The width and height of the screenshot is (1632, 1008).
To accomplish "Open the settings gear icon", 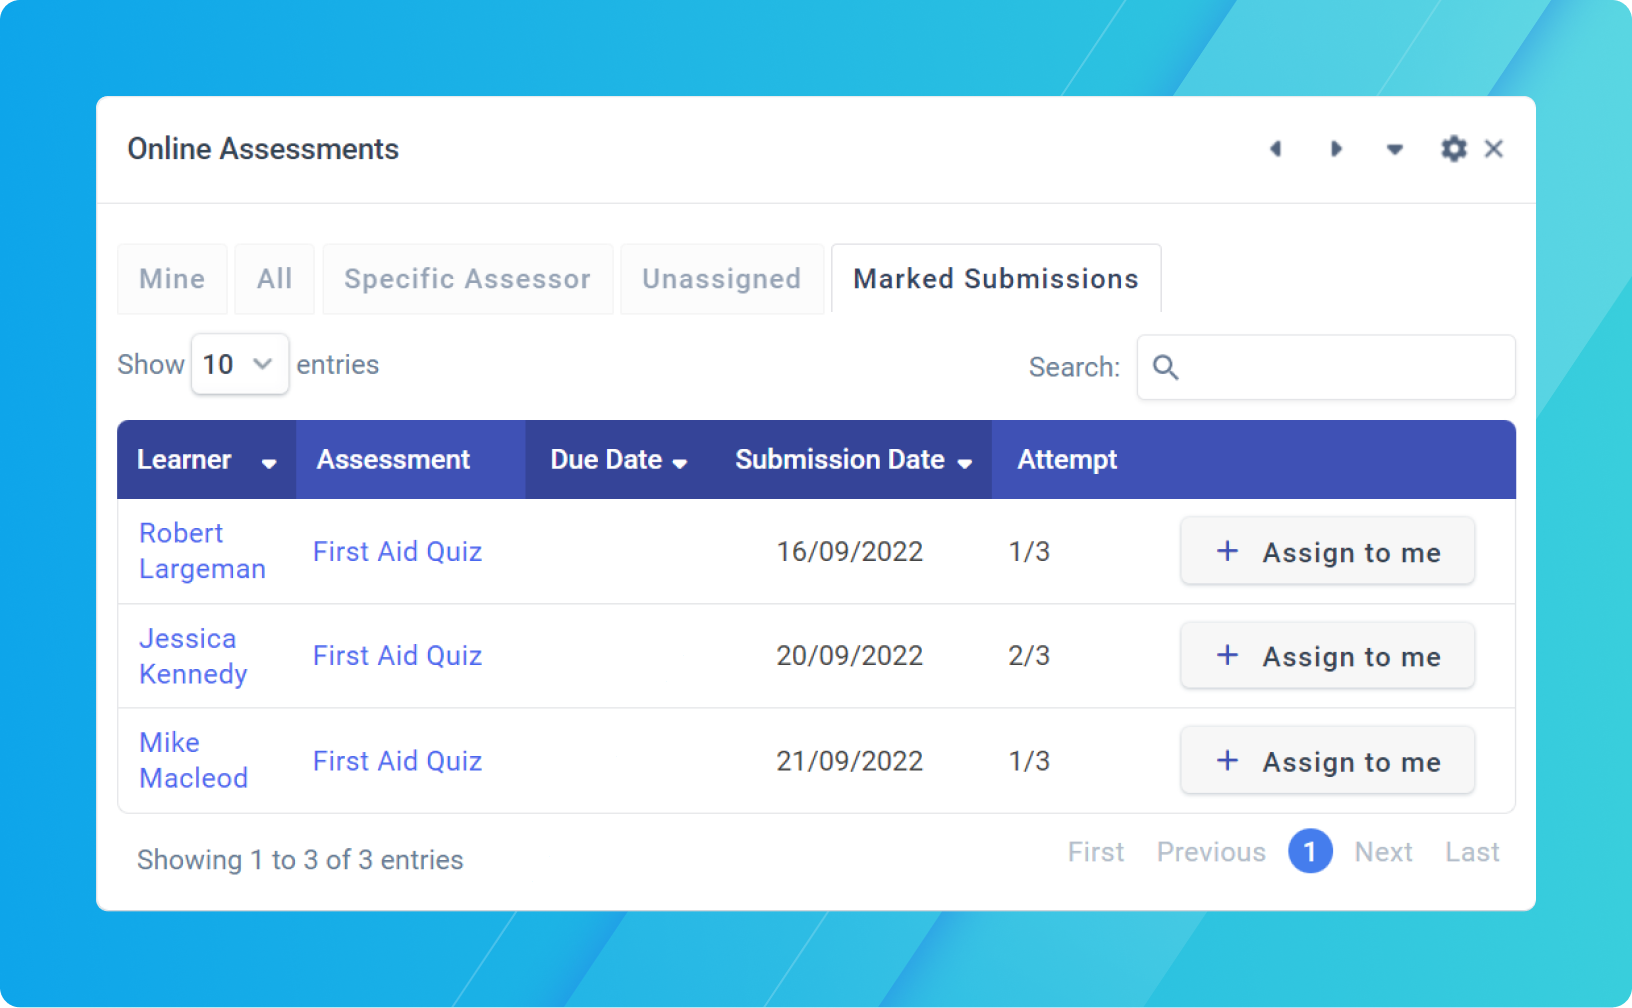I will click(x=1453, y=148).
